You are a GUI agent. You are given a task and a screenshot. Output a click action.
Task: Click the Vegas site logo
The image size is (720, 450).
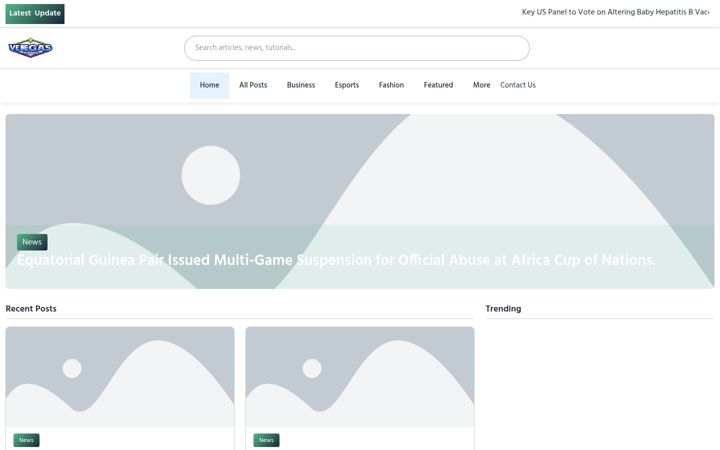coord(30,48)
